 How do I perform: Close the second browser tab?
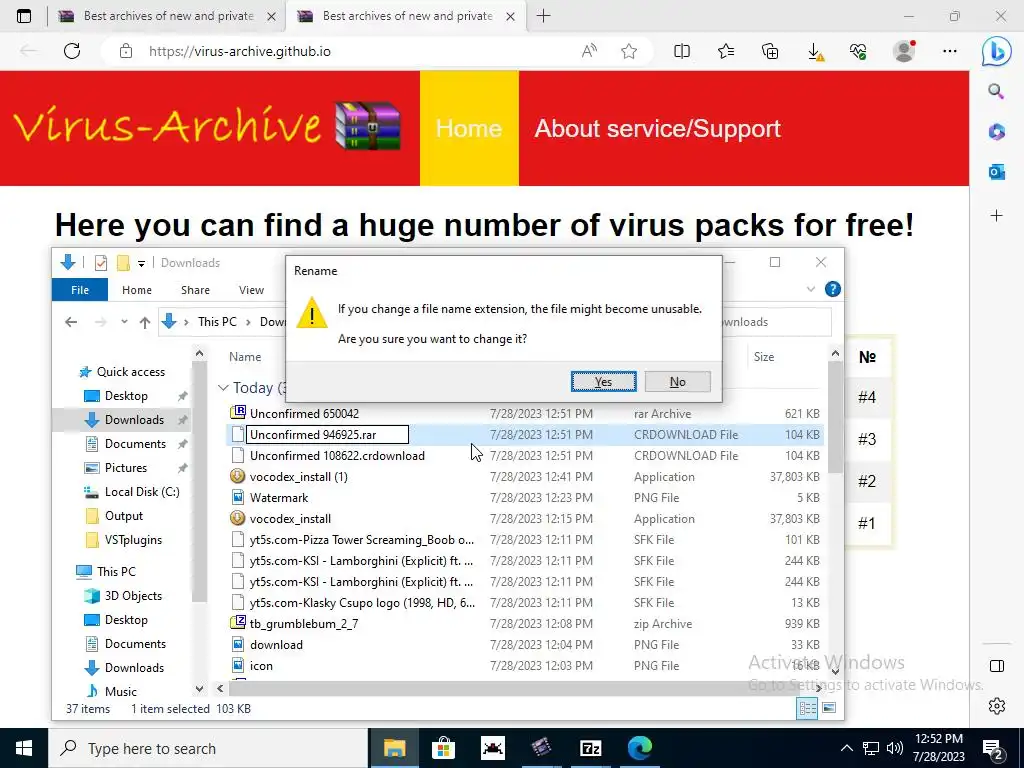[x=511, y=17]
